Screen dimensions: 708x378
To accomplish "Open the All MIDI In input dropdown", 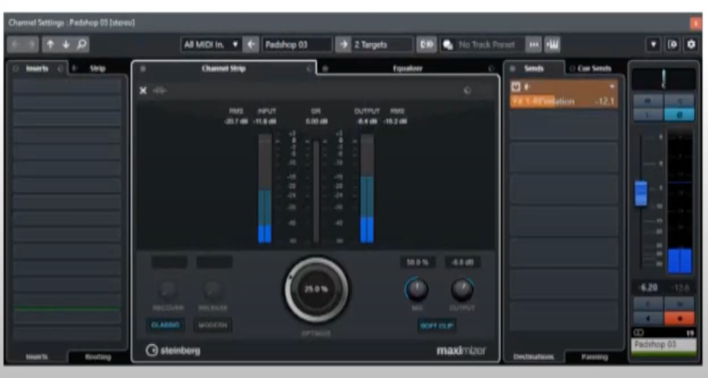I will point(210,44).
